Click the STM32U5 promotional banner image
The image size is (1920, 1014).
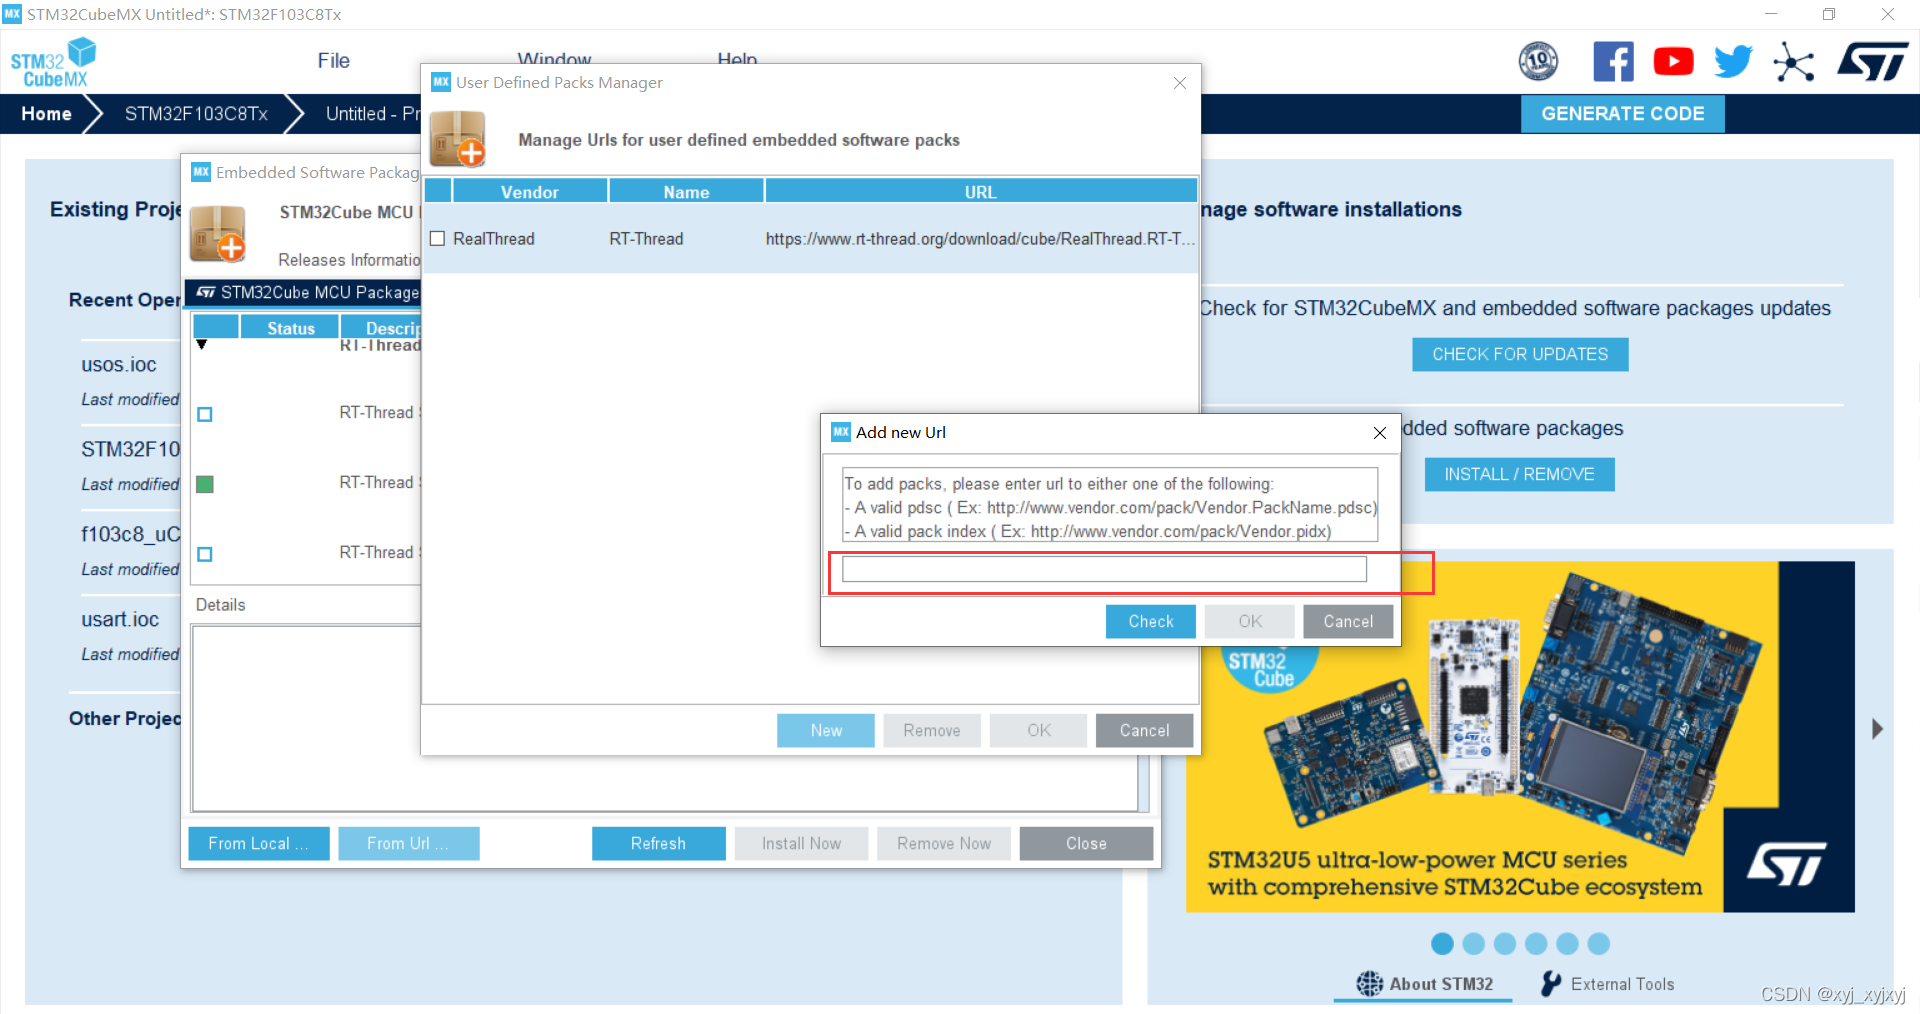point(1519,736)
